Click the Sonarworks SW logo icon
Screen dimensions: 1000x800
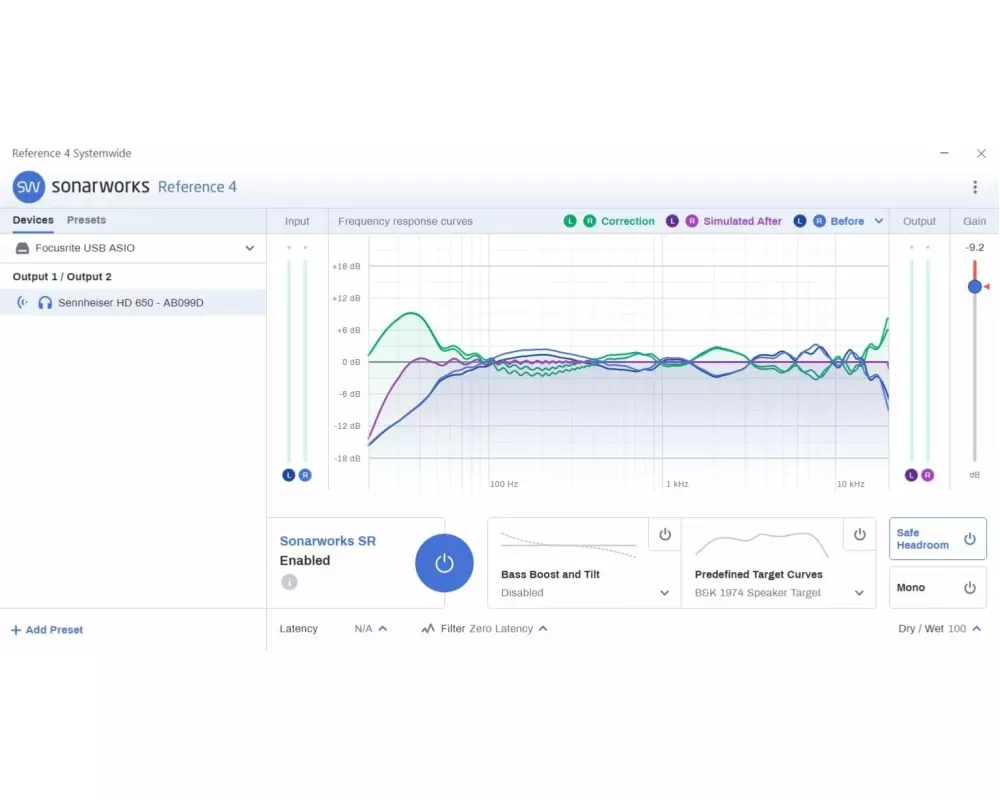pyautogui.click(x=29, y=187)
